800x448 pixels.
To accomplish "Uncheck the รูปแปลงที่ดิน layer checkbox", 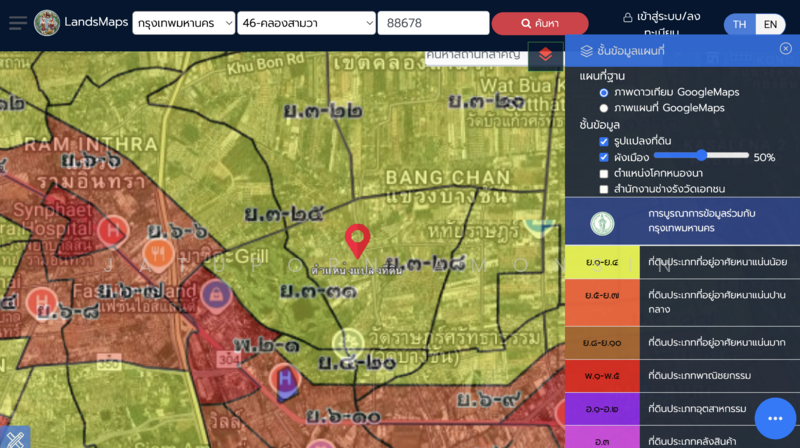I will [x=604, y=142].
